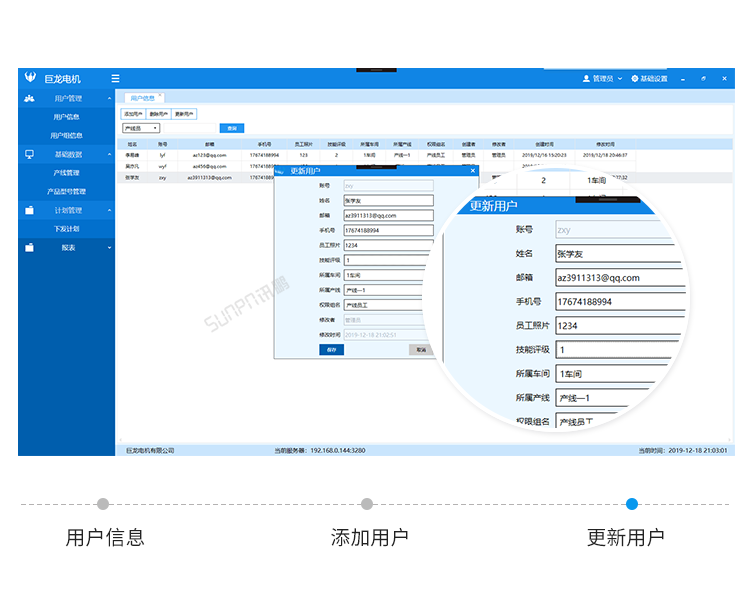This screenshot has width=750, height=589.
Task: Select the 用户信息 step dot
Action: coord(103,504)
